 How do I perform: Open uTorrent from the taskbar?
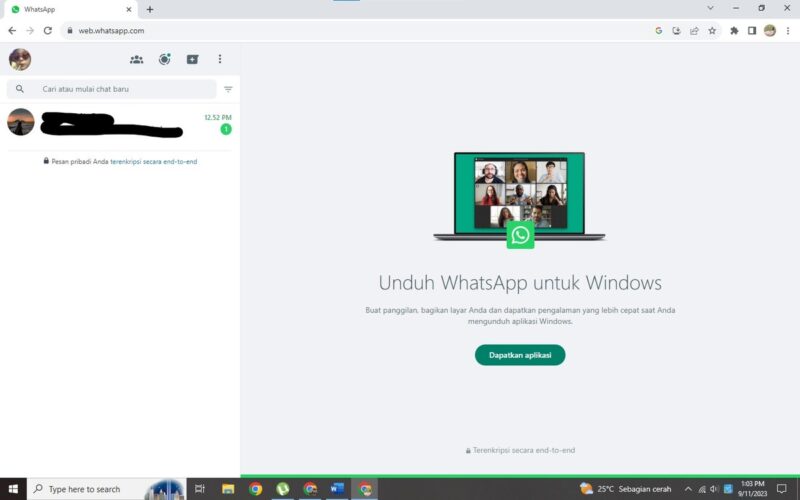tap(283, 489)
